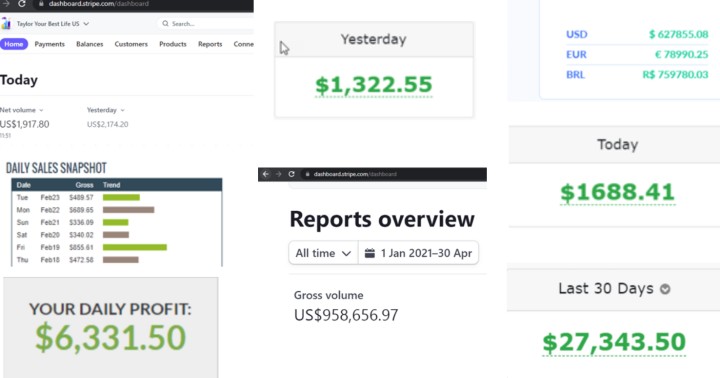This screenshot has width=720, height=378.
Task: Go to the Balances tab
Action: point(90,44)
